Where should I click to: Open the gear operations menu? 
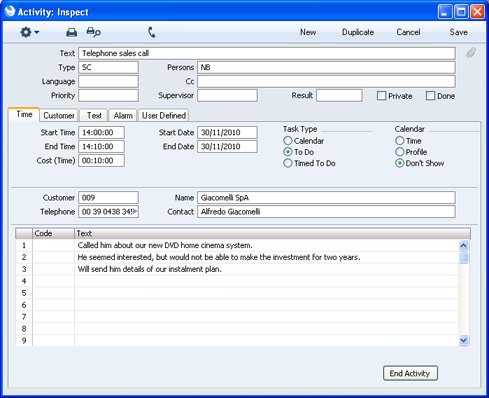(x=29, y=32)
